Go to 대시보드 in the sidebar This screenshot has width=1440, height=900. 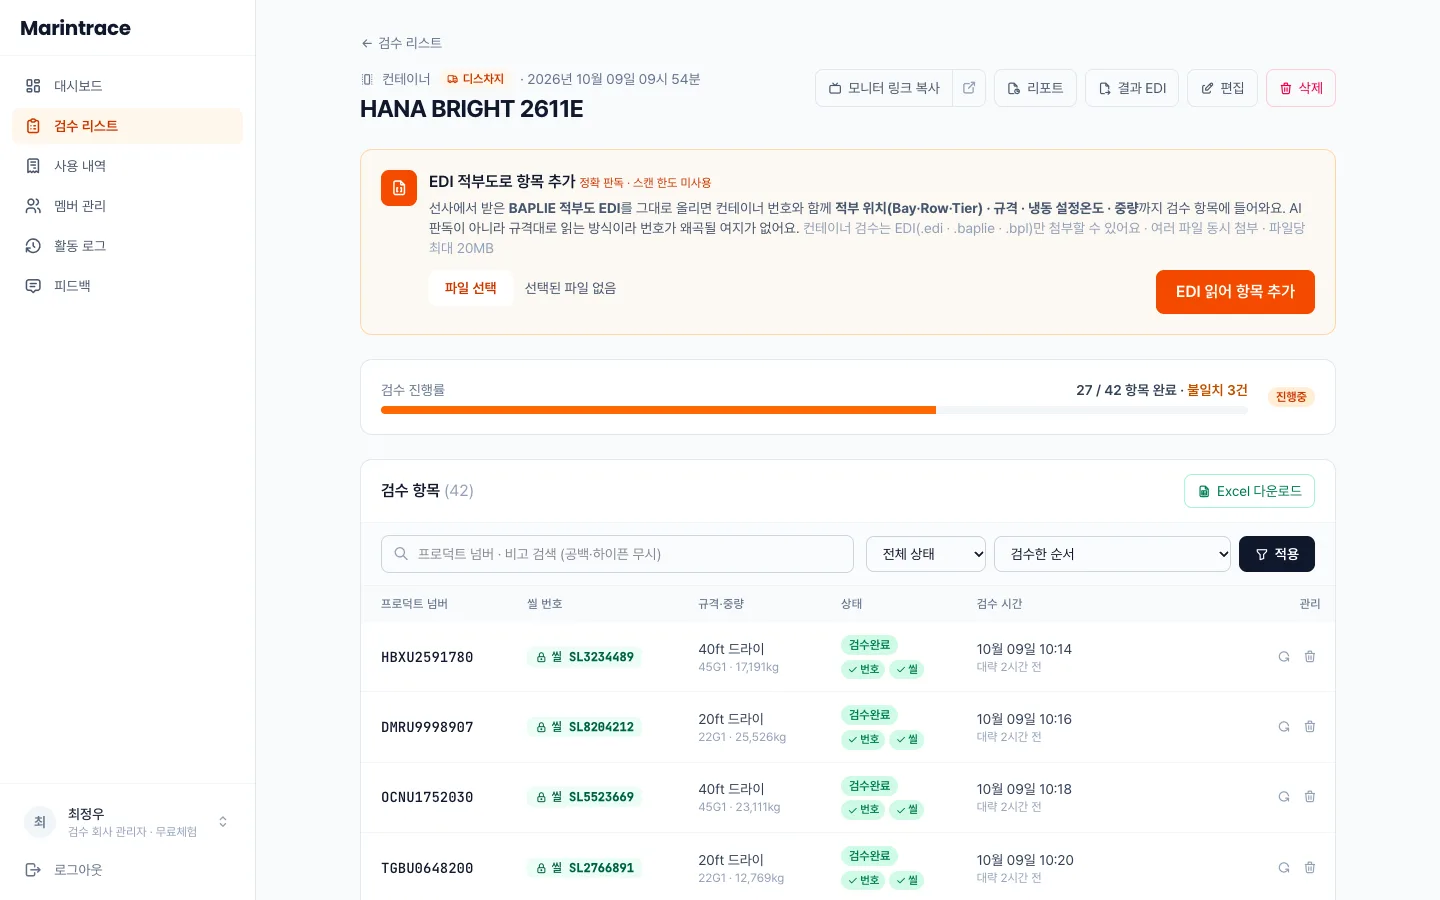pos(127,86)
